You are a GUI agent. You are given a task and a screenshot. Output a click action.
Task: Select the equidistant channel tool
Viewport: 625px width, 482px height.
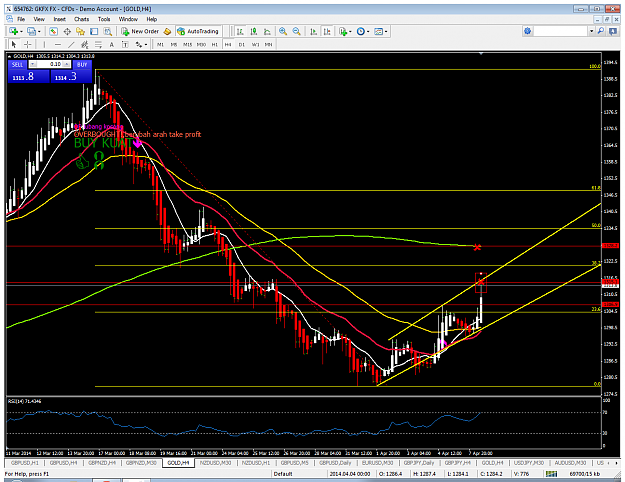(85, 44)
